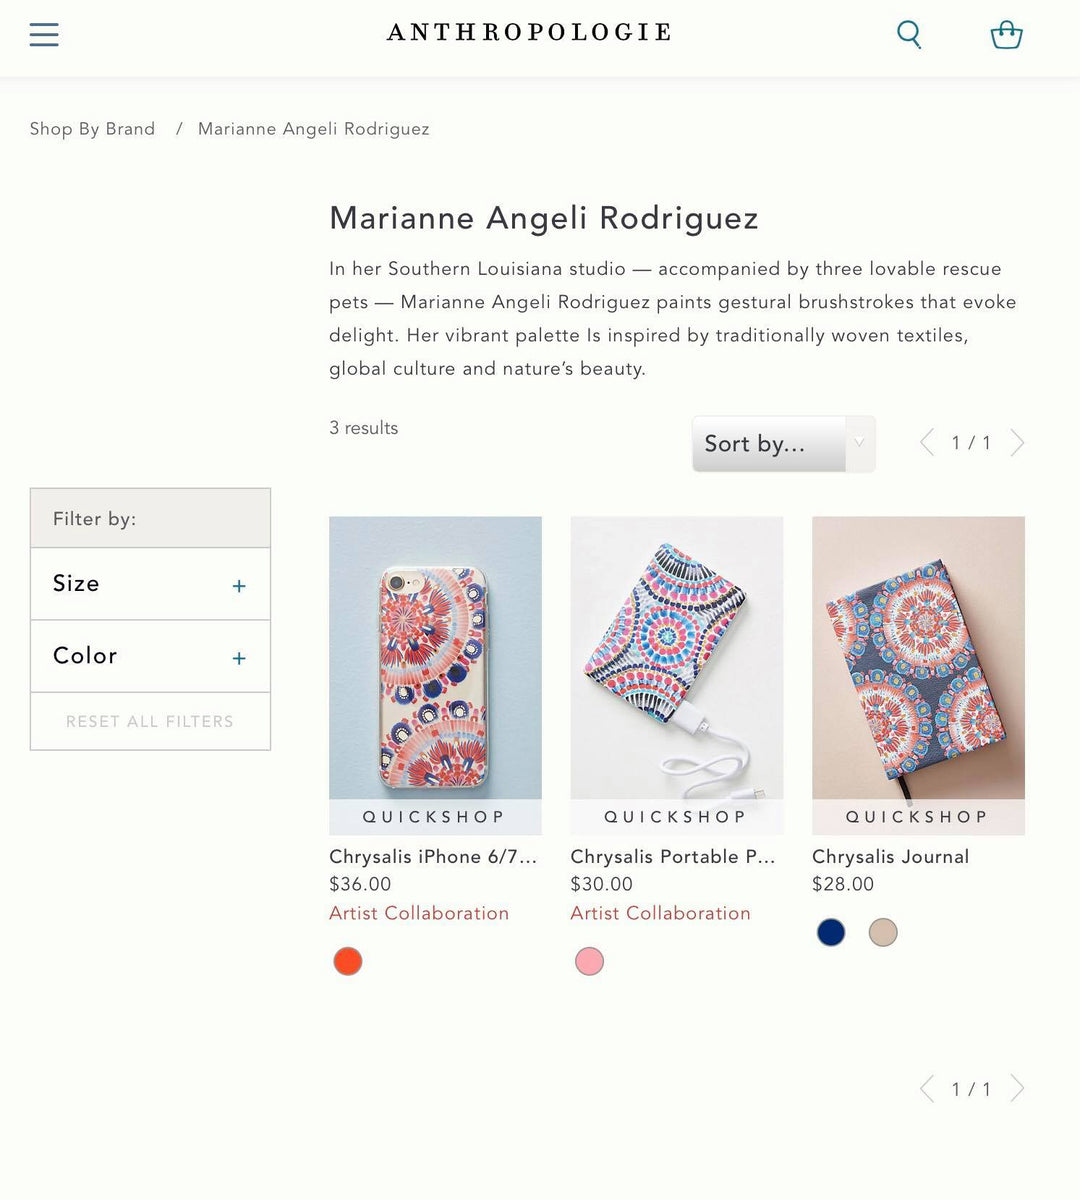Click the Anthropologie logo
The height and width of the screenshot is (1200, 1080).
click(529, 33)
